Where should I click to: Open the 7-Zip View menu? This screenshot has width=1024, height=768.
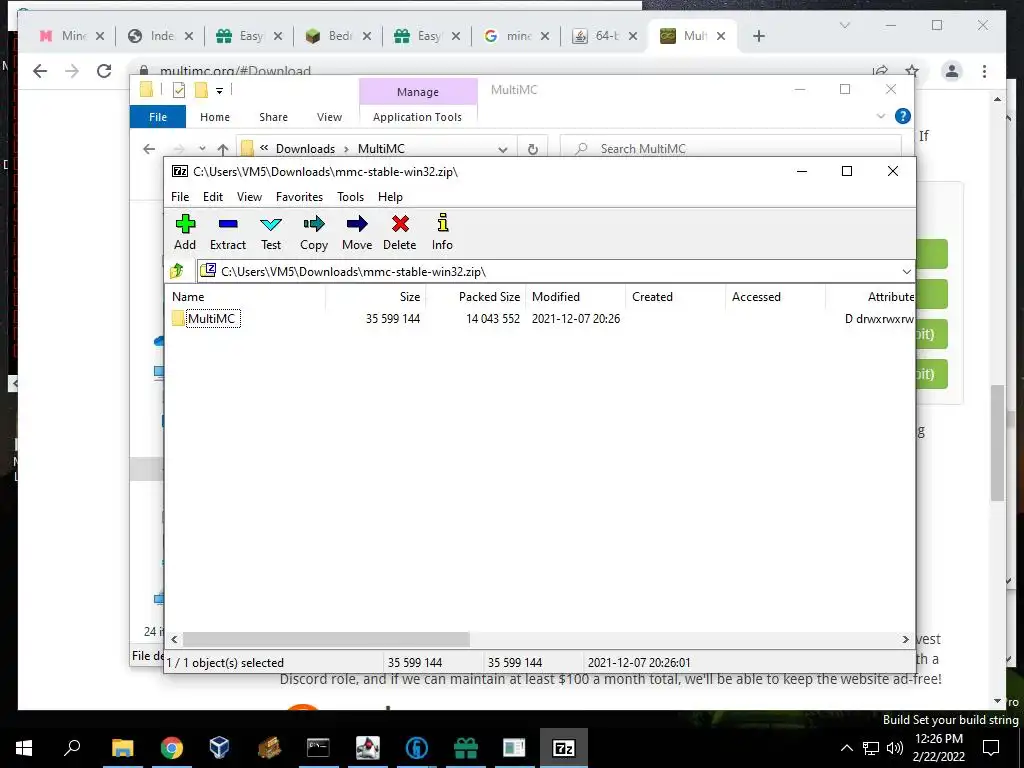[x=249, y=197]
